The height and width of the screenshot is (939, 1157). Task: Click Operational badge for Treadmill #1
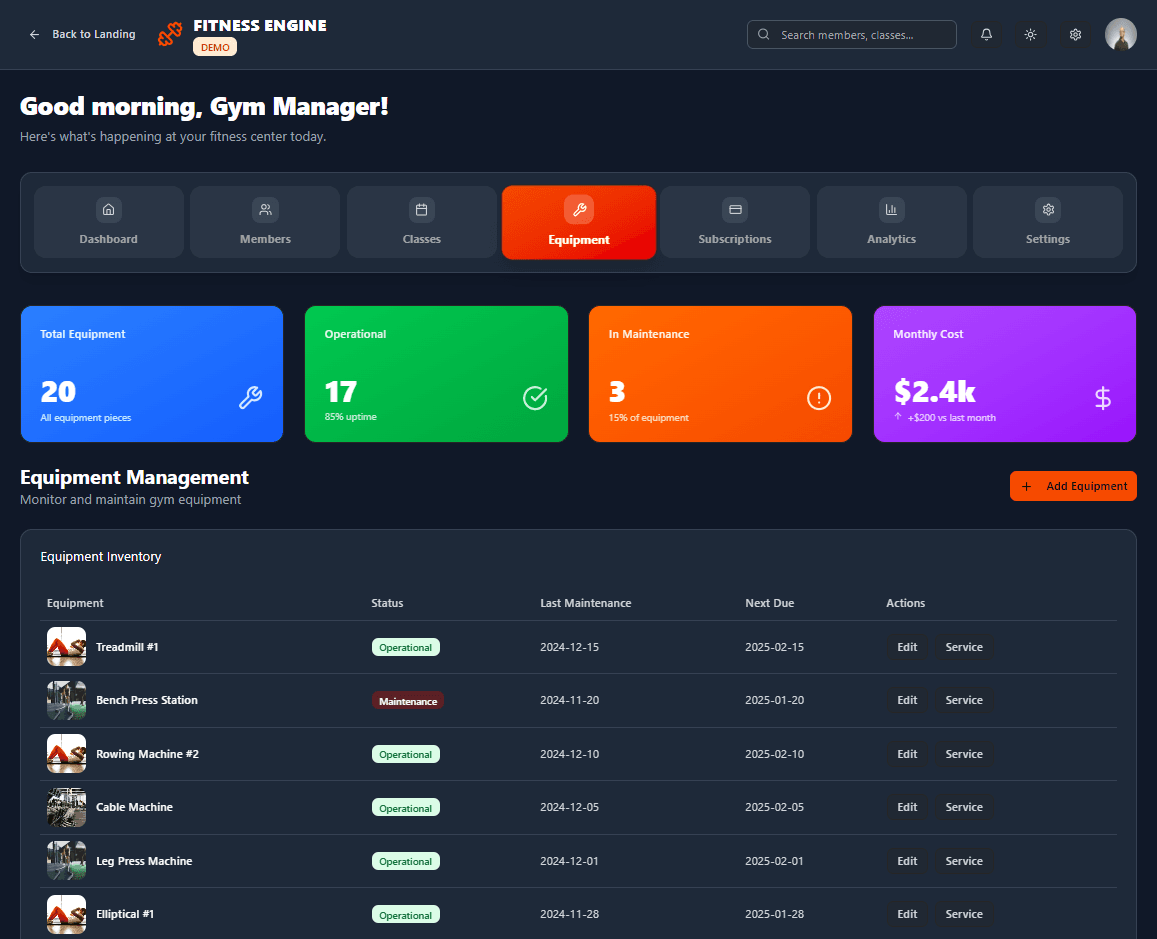406,647
